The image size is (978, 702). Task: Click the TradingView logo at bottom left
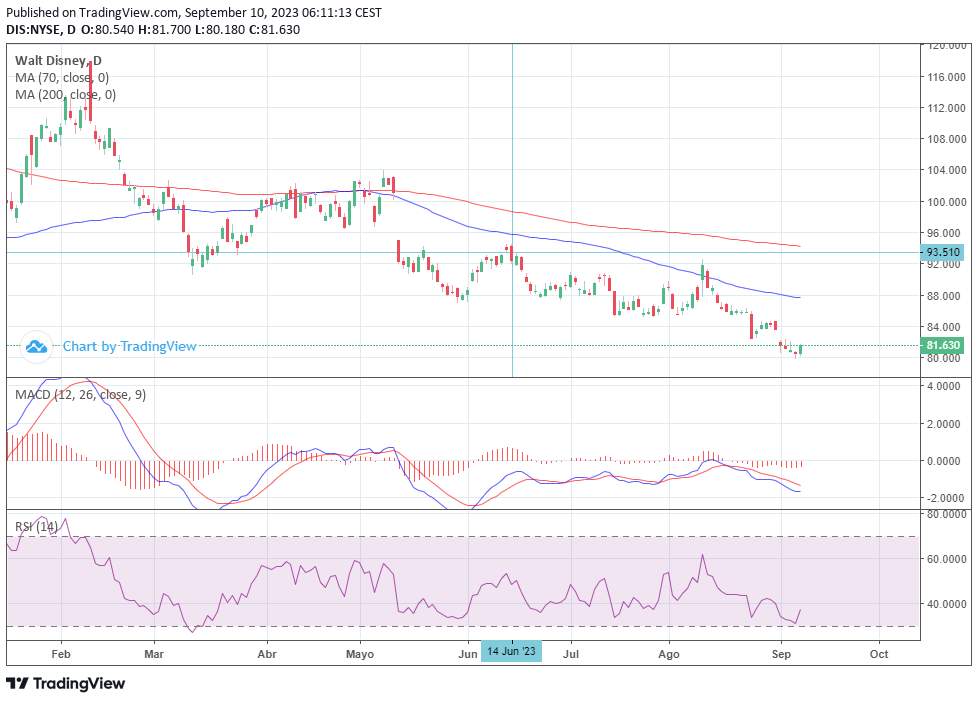coord(65,683)
